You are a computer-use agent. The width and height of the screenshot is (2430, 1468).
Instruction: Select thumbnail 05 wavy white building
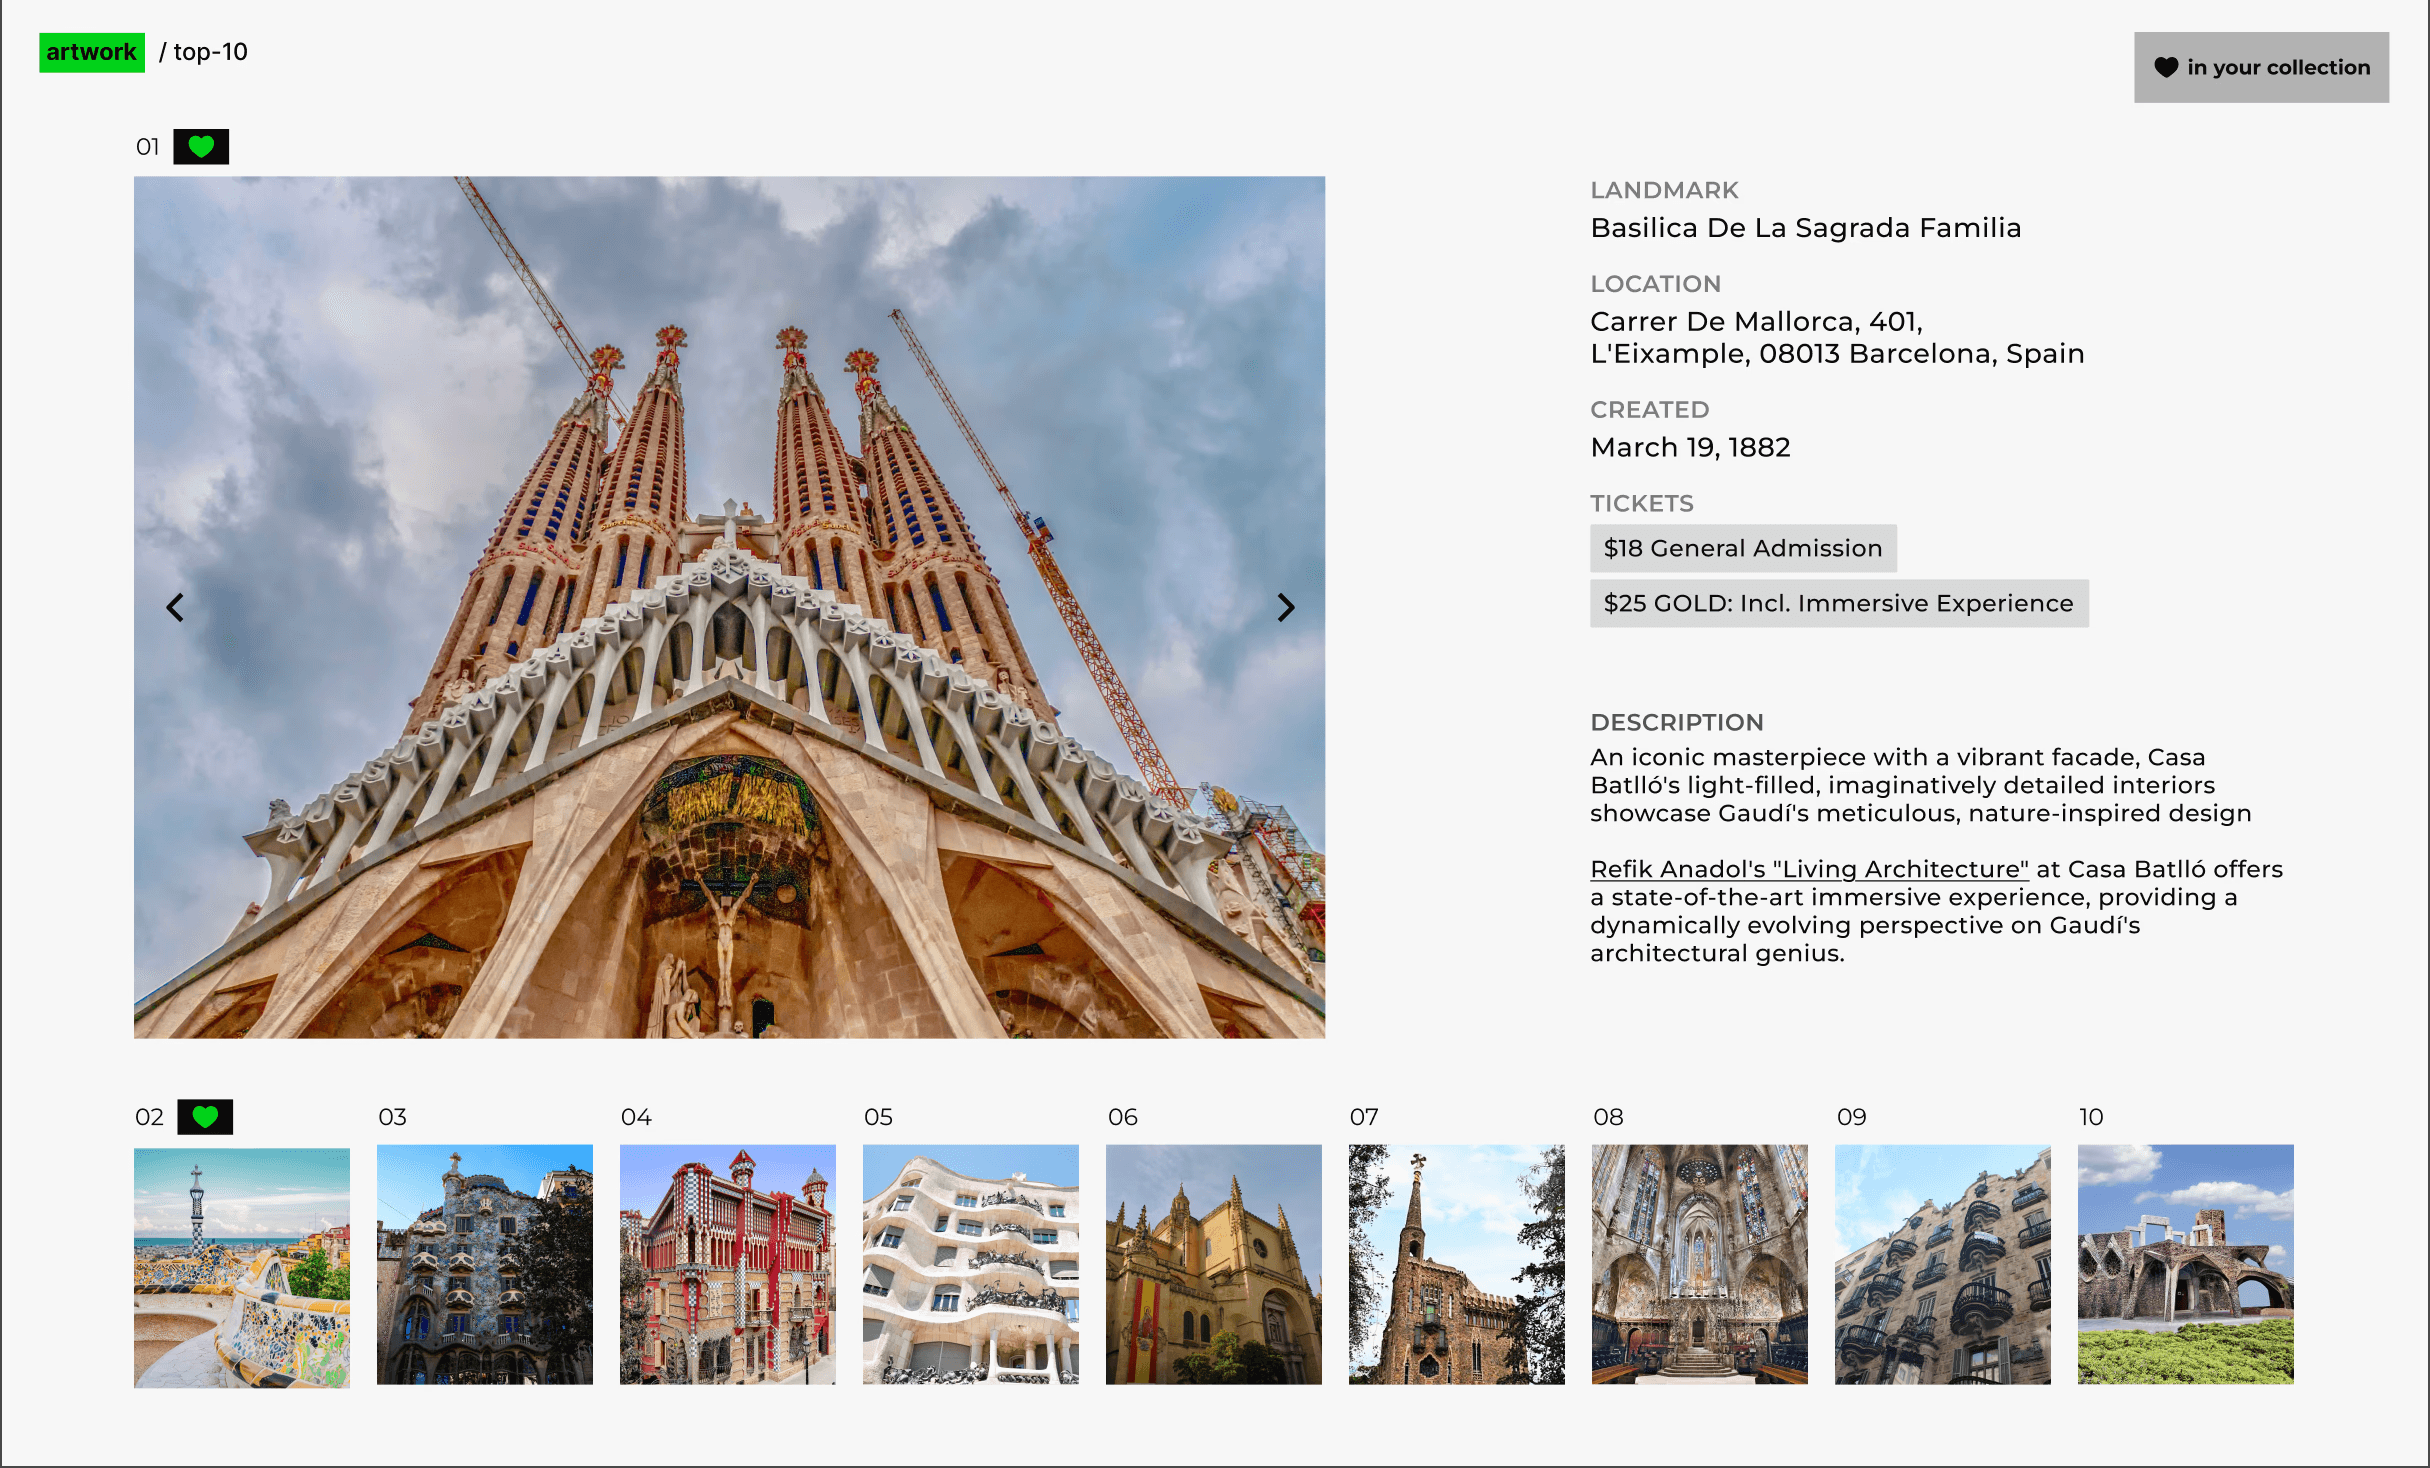point(971,1264)
